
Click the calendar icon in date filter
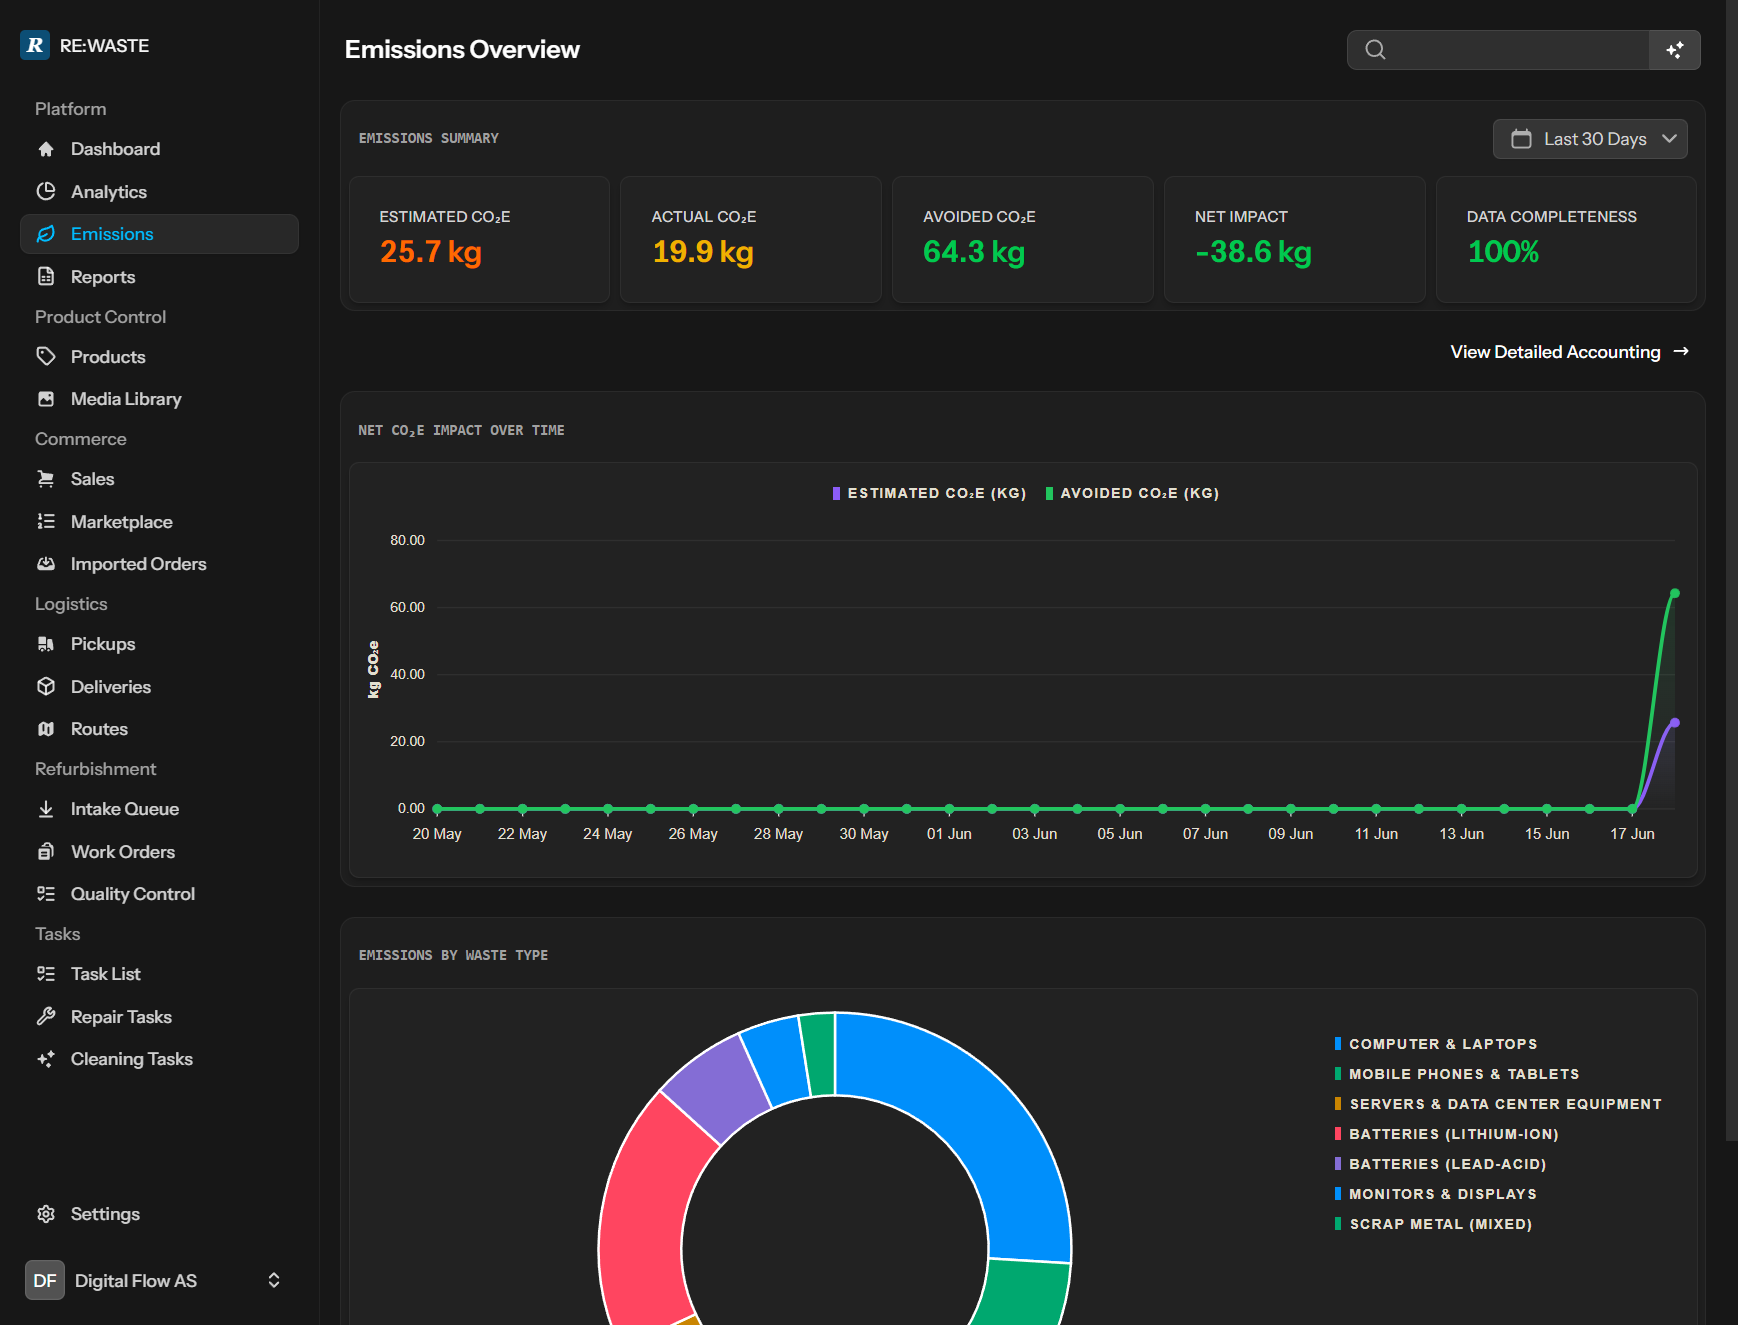click(1521, 139)
